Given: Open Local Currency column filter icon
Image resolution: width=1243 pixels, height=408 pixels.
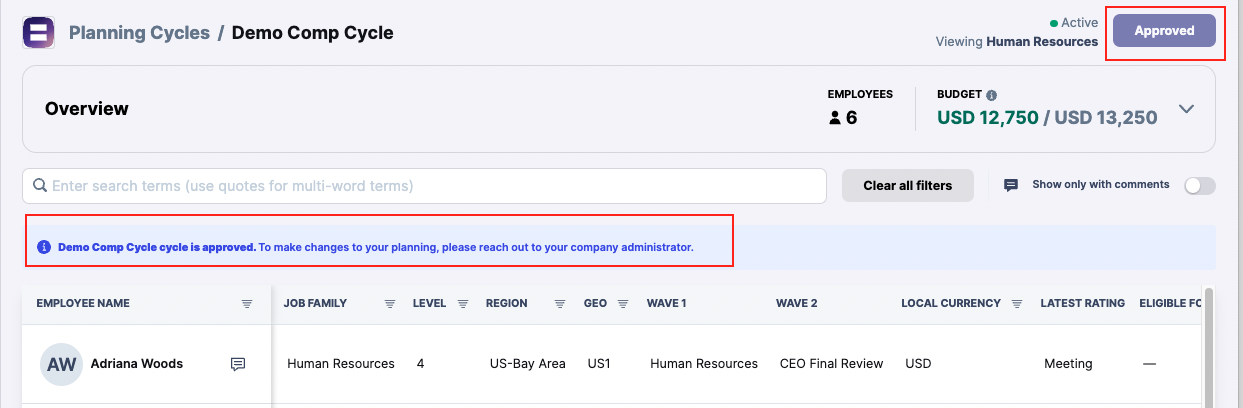Looking at the screenshot, I should coord(1017,304).
